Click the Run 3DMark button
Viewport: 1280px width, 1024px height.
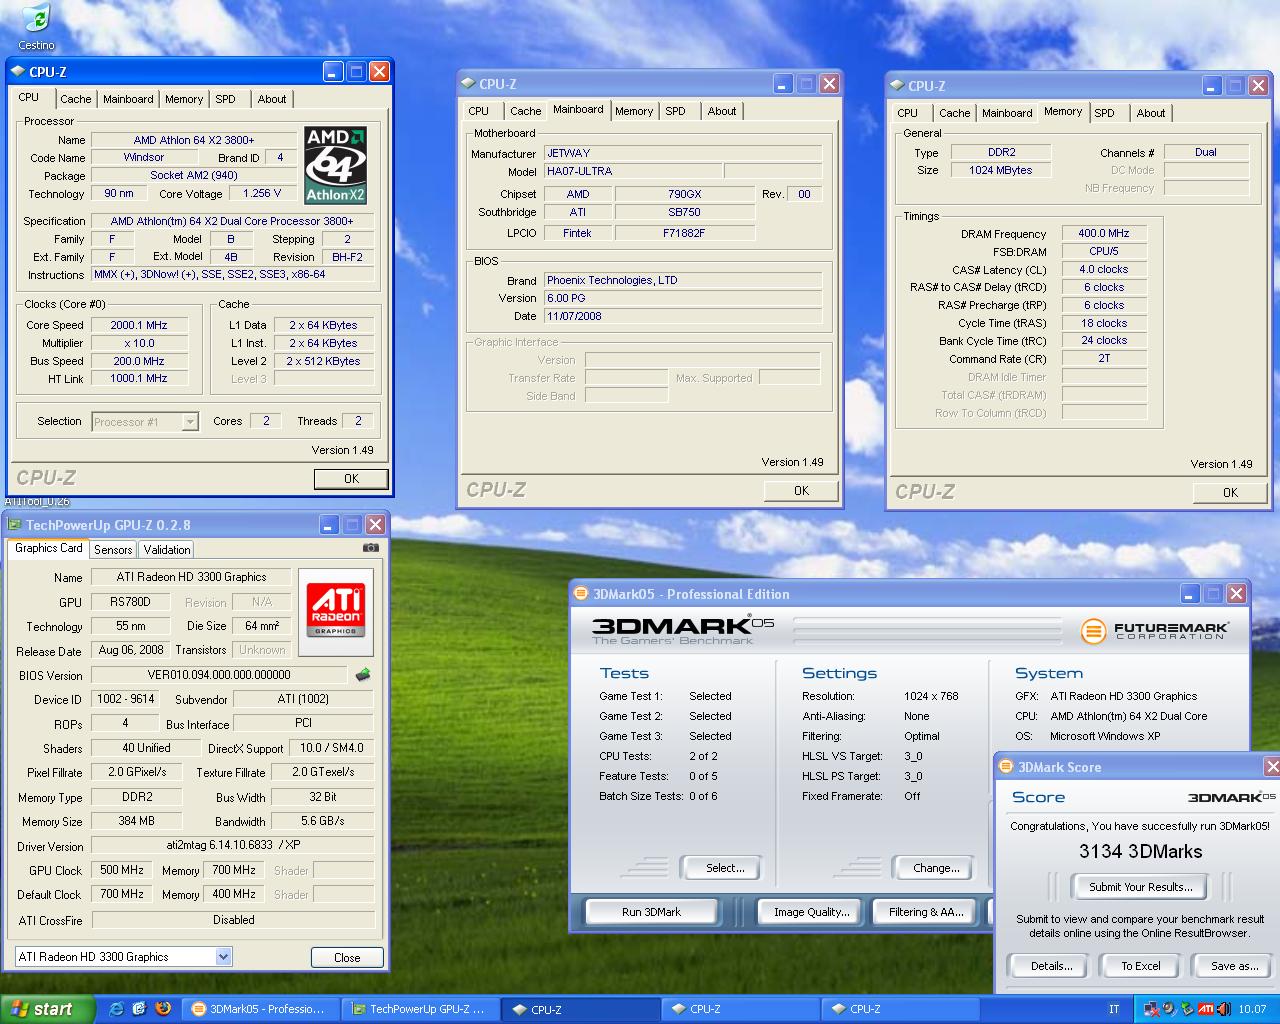[x=651, y=912]
